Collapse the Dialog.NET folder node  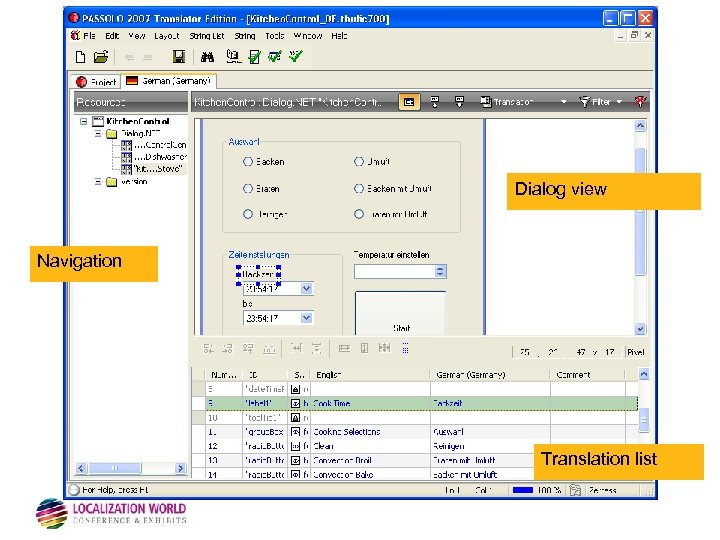(98, 134)
